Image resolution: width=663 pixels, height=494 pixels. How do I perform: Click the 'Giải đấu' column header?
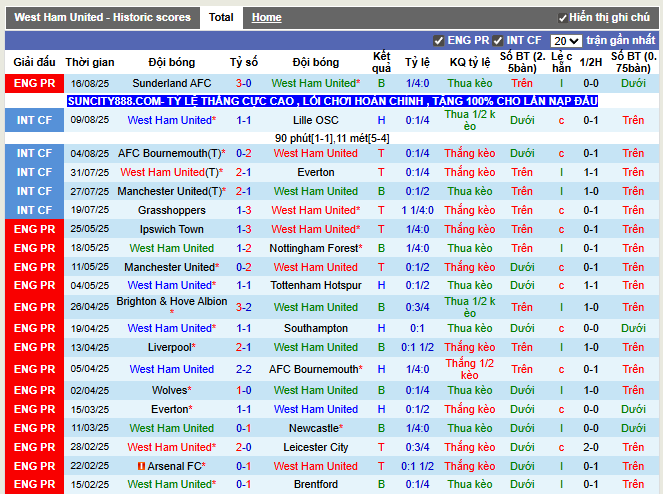34,62
